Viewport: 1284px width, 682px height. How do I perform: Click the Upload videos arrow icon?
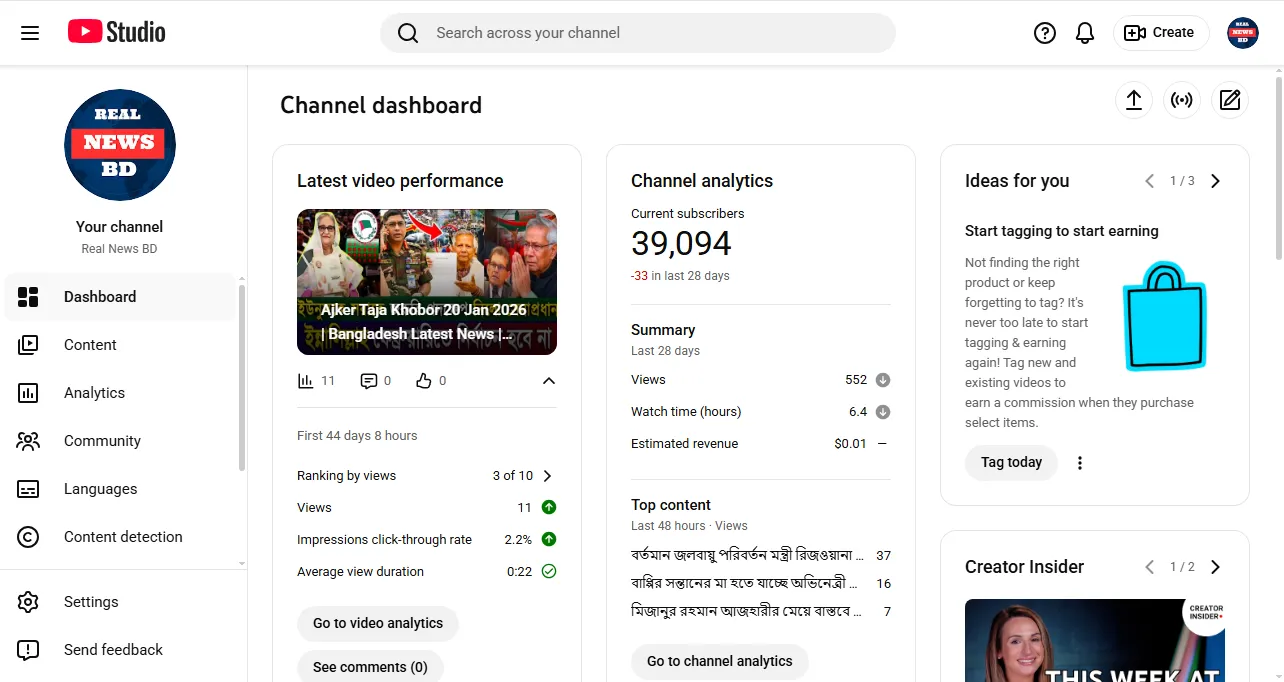pos(1134,100)
